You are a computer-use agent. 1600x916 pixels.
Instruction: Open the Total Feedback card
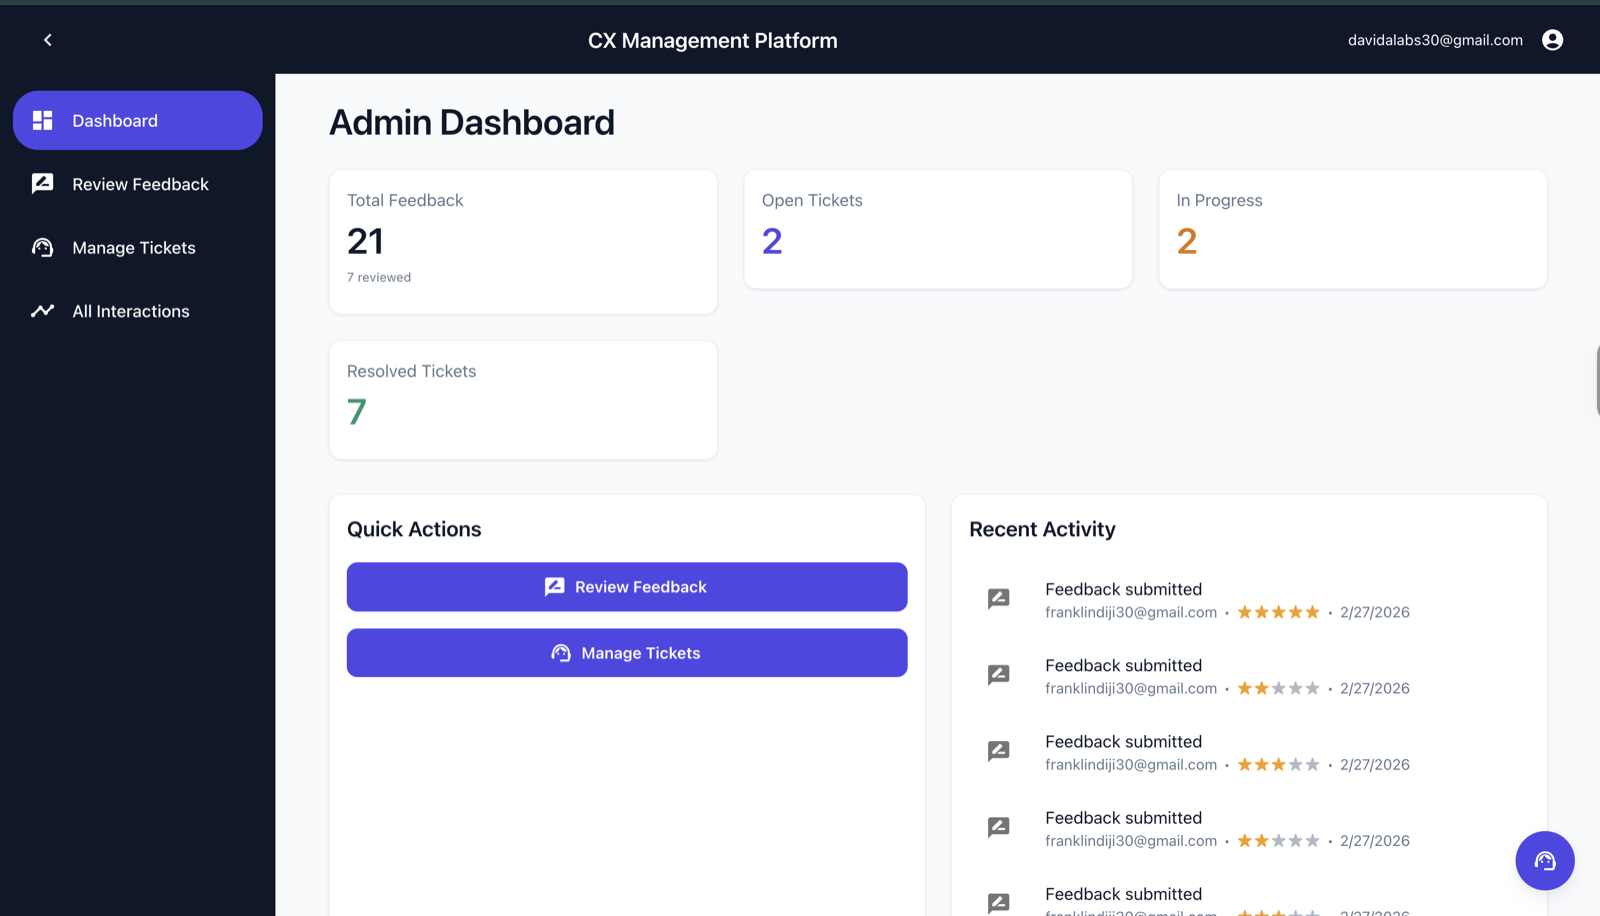click(523, 242)
